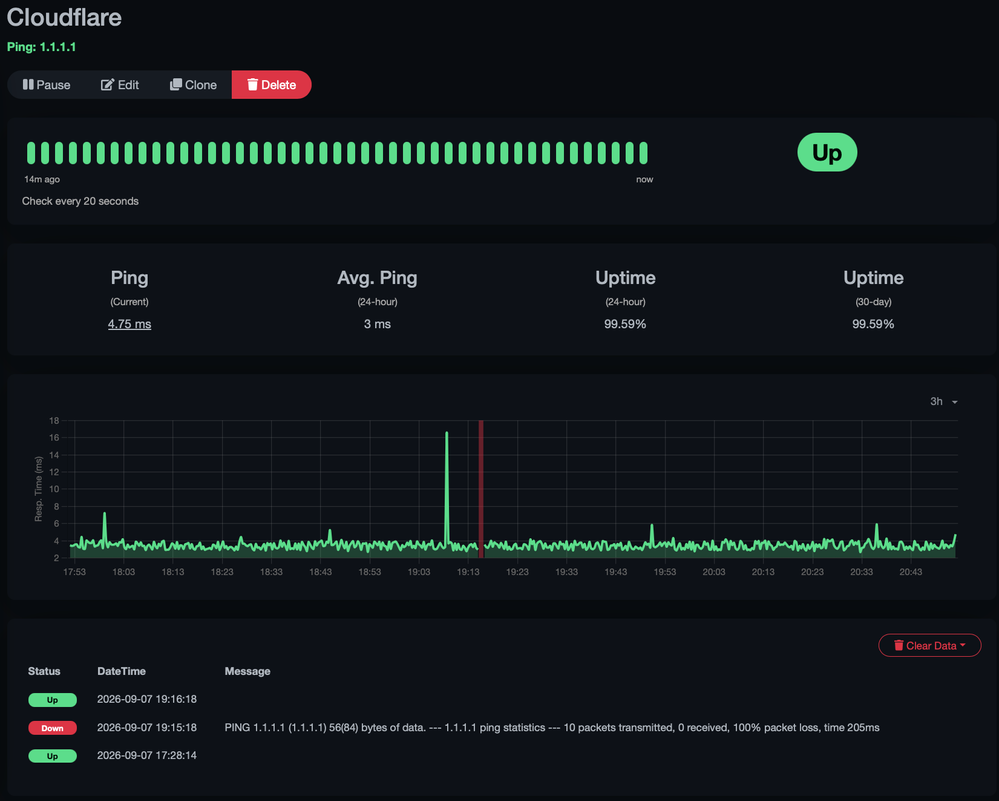Click the Message column header
The height and width of the screenshot is (801, 999).
(247, 671)
